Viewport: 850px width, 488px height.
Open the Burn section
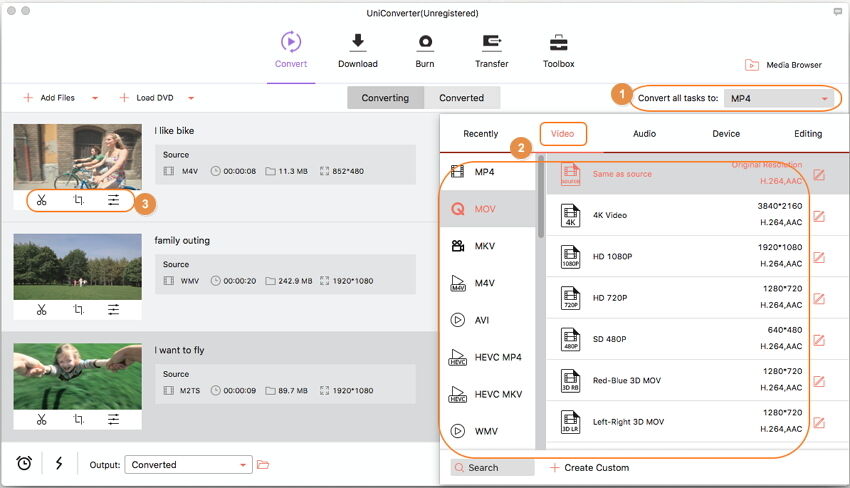[425, 50]
